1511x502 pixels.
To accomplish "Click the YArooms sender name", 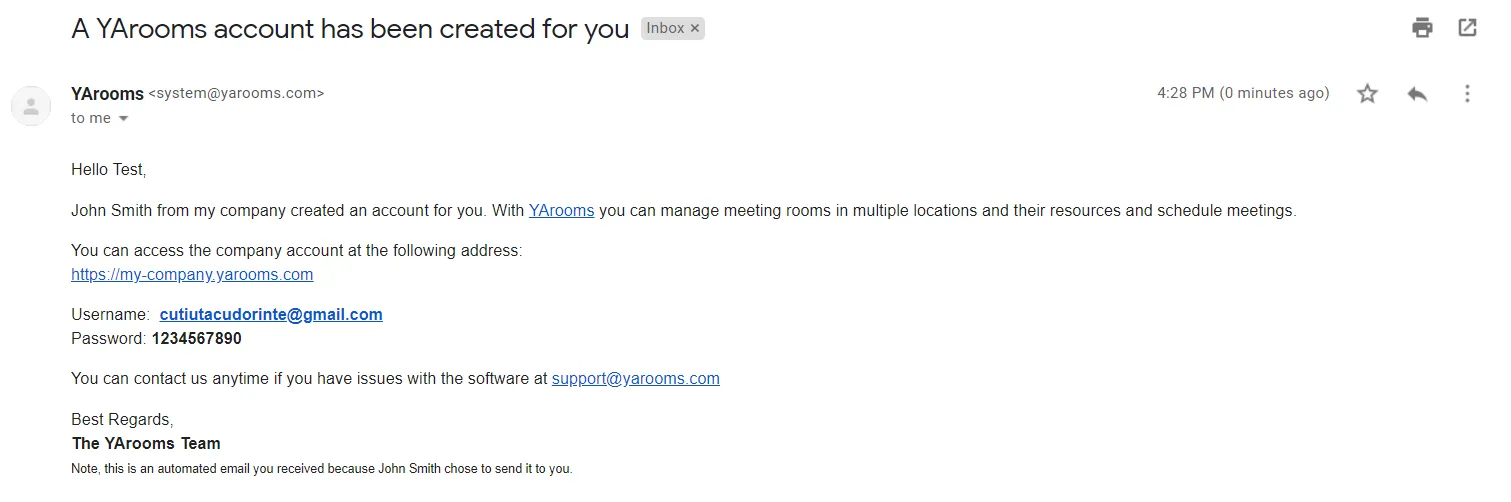I will coord(107,94).
